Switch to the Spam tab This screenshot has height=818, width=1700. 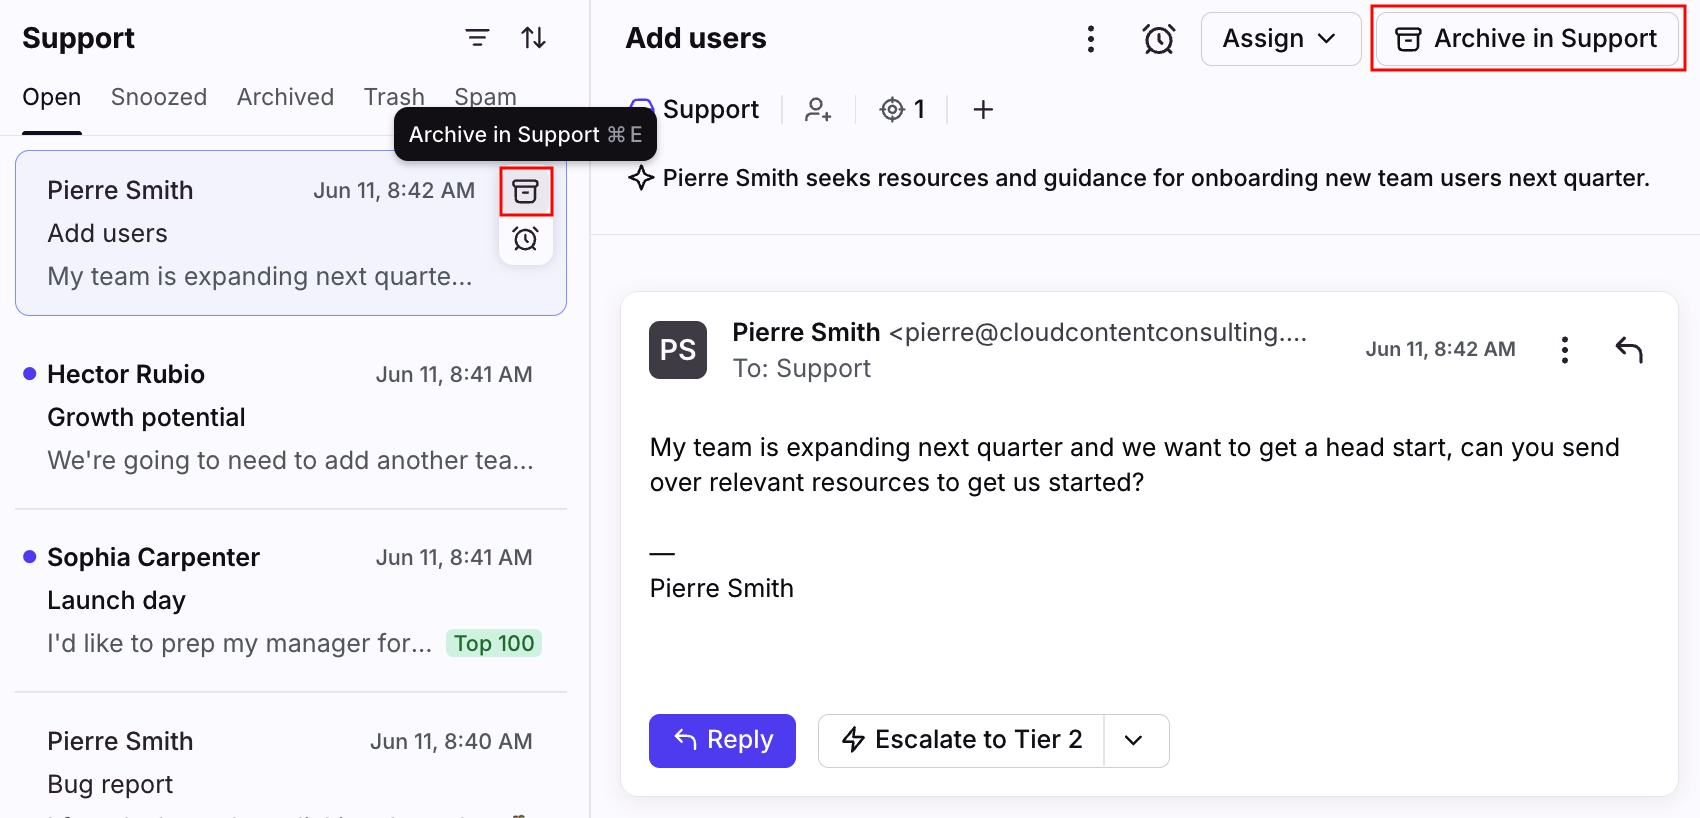point(485,98)
